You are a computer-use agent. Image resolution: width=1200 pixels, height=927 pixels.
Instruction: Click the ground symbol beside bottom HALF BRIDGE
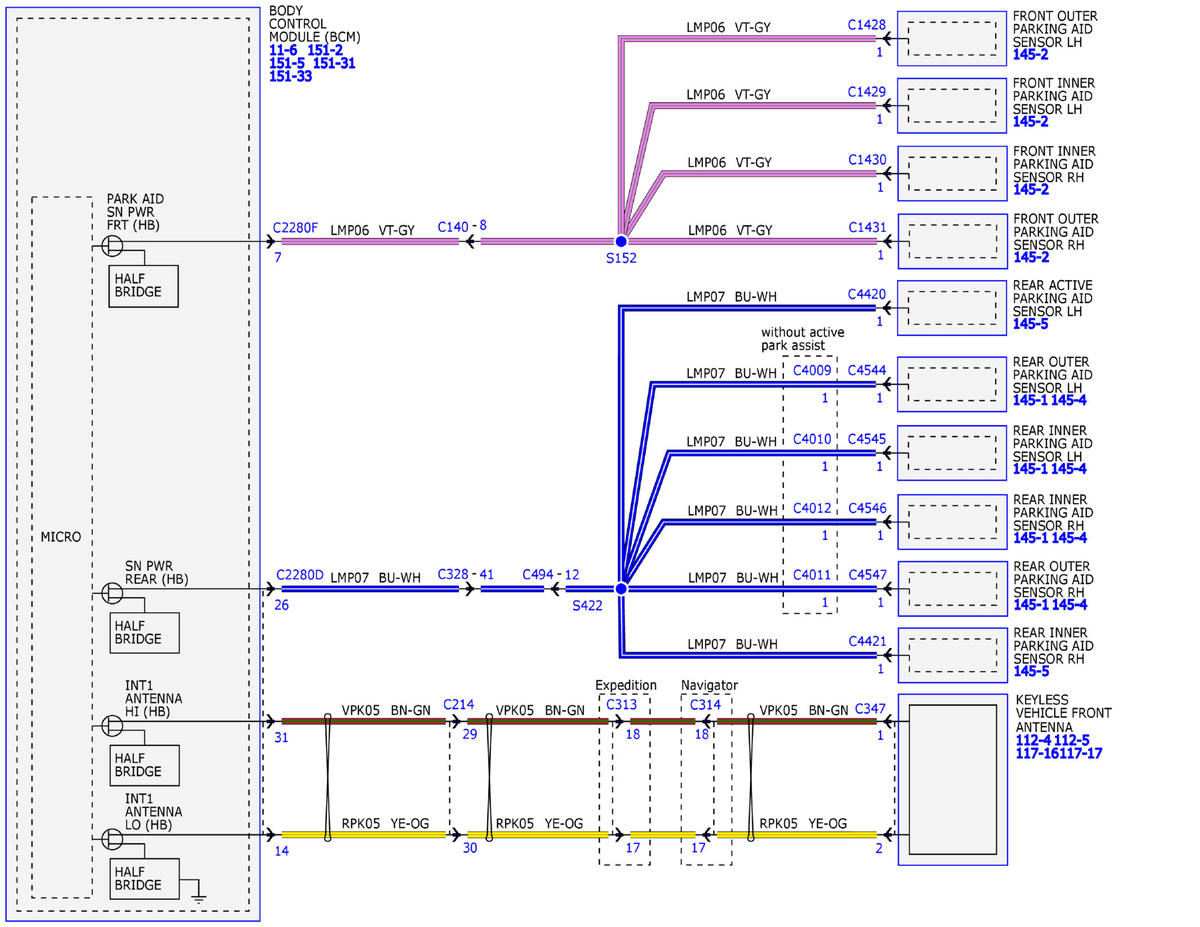[x=198, y=894]
